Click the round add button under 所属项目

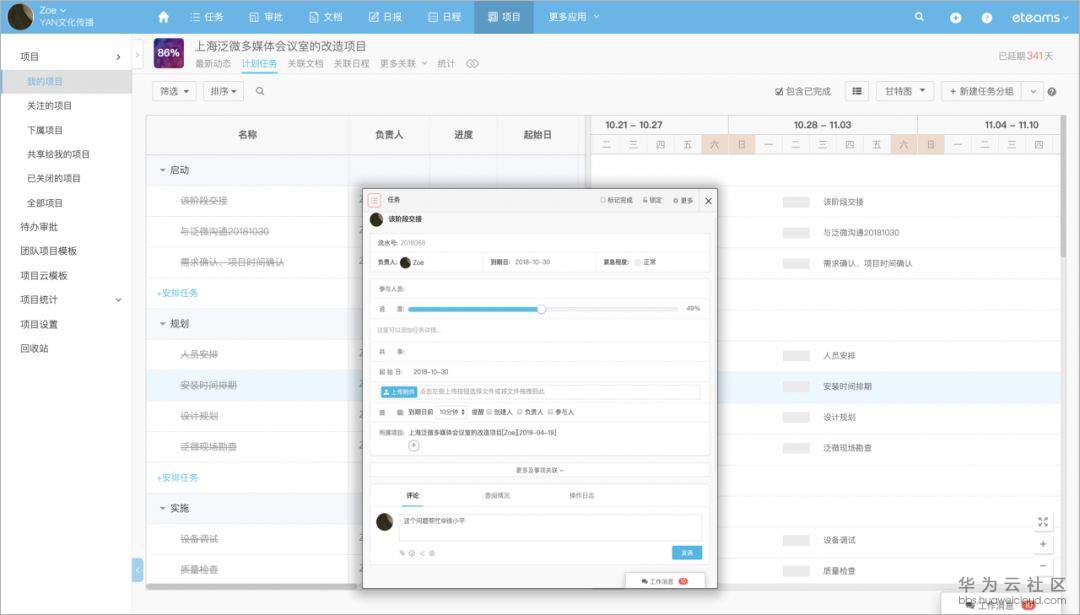pyautogui.click(x=413, y=446)
